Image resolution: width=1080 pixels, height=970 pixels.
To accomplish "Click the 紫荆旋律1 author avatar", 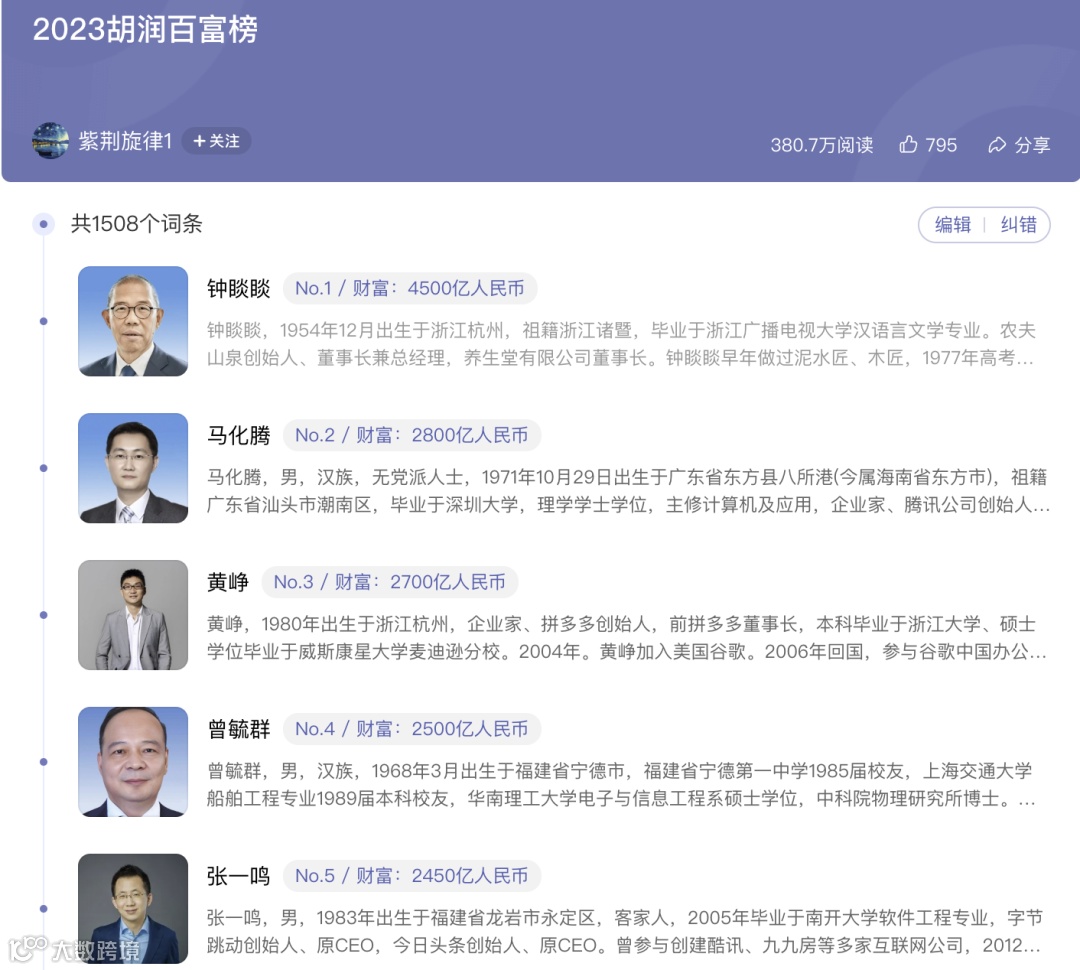I will pyautogui.click(x=50, y=141).
